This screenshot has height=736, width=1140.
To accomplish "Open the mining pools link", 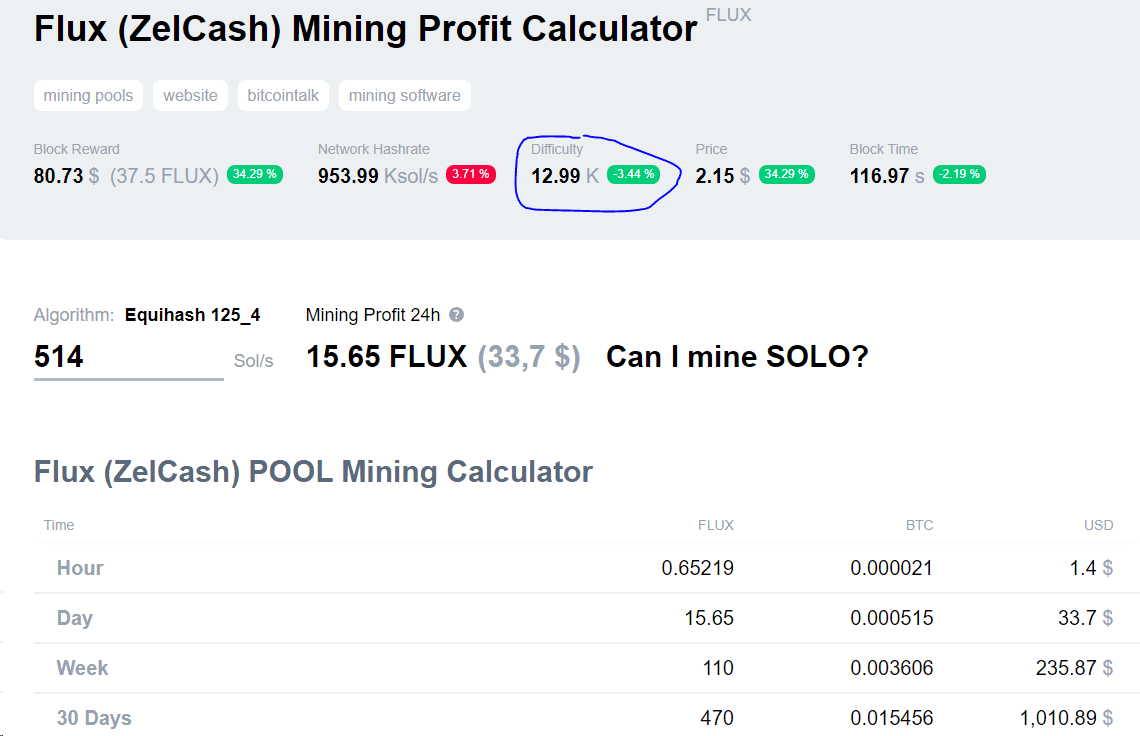I will click(x=88, y=95).
